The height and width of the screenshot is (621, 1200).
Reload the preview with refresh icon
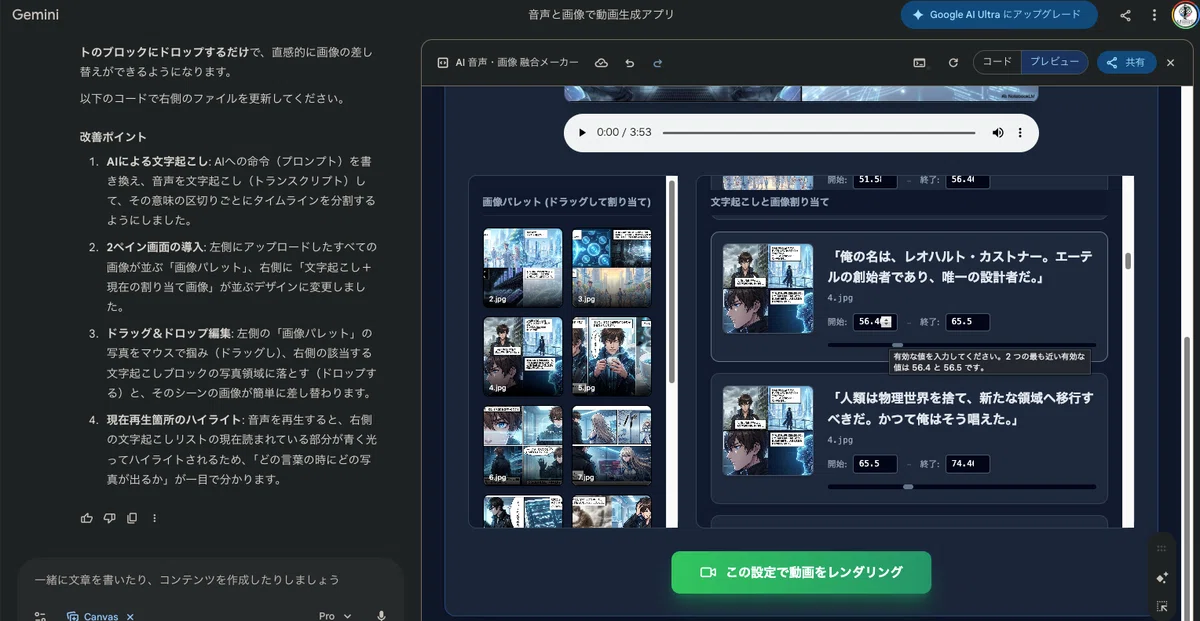pyautogui.click(x=954, y=62)
